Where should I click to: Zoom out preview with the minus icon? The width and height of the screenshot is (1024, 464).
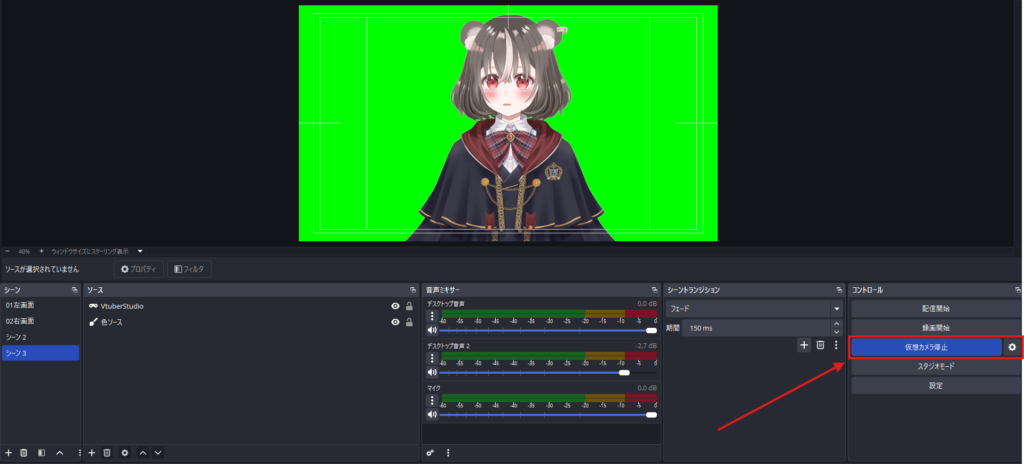pyautogui.click(x=8, y=251)
